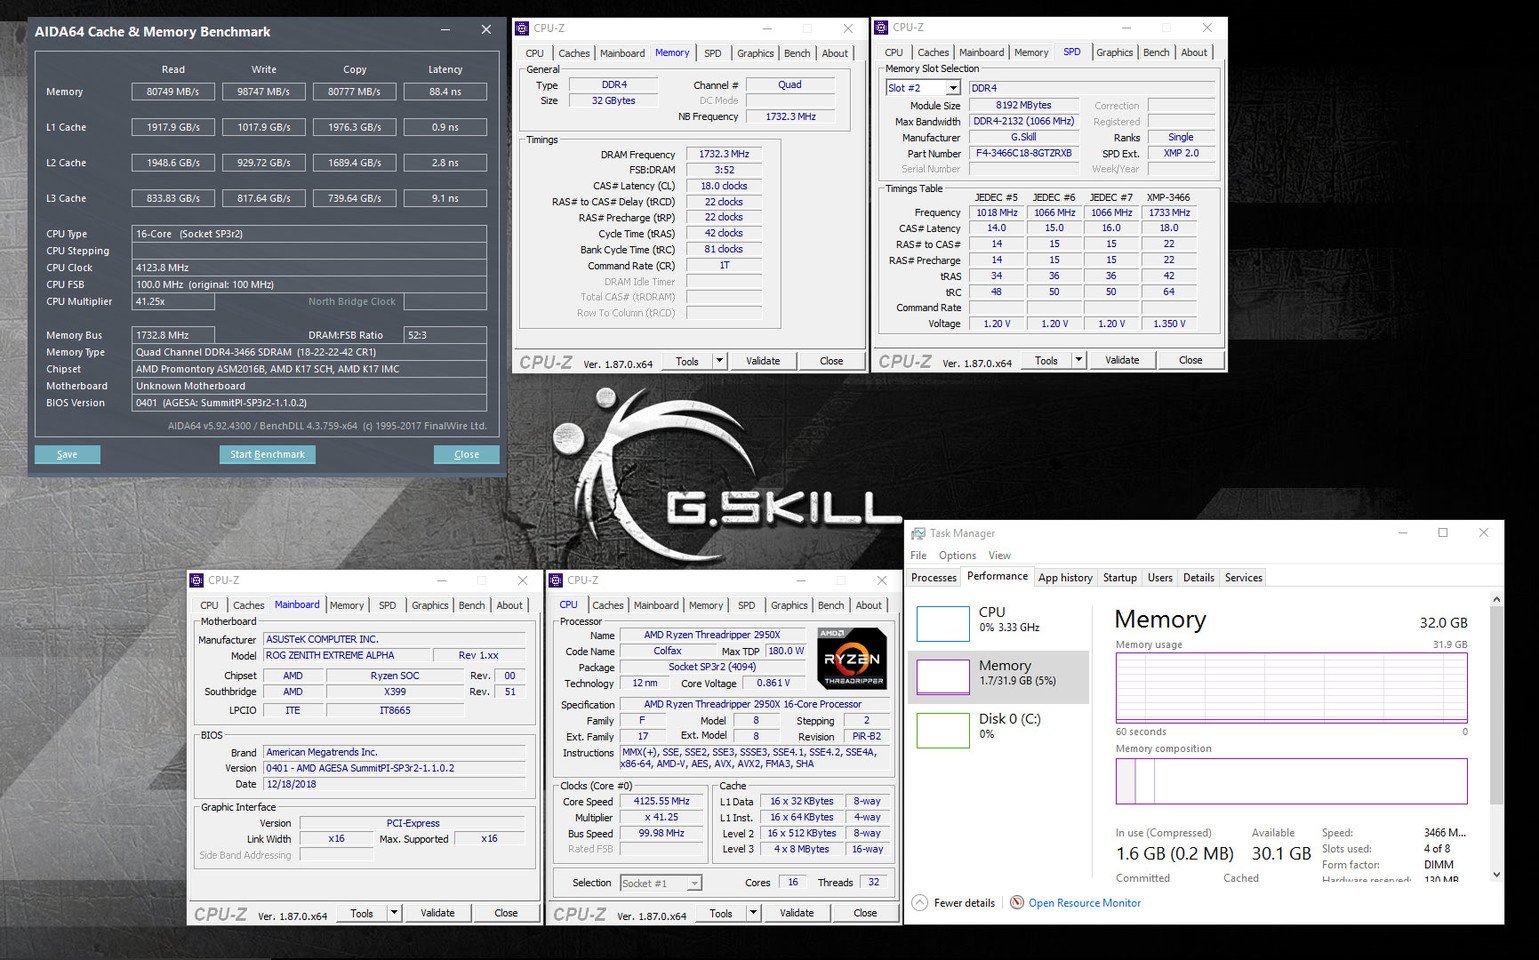Click the CPU-Z icon in the SPD window title bar
Screen dimensions: 1539x960
(881, 28)
